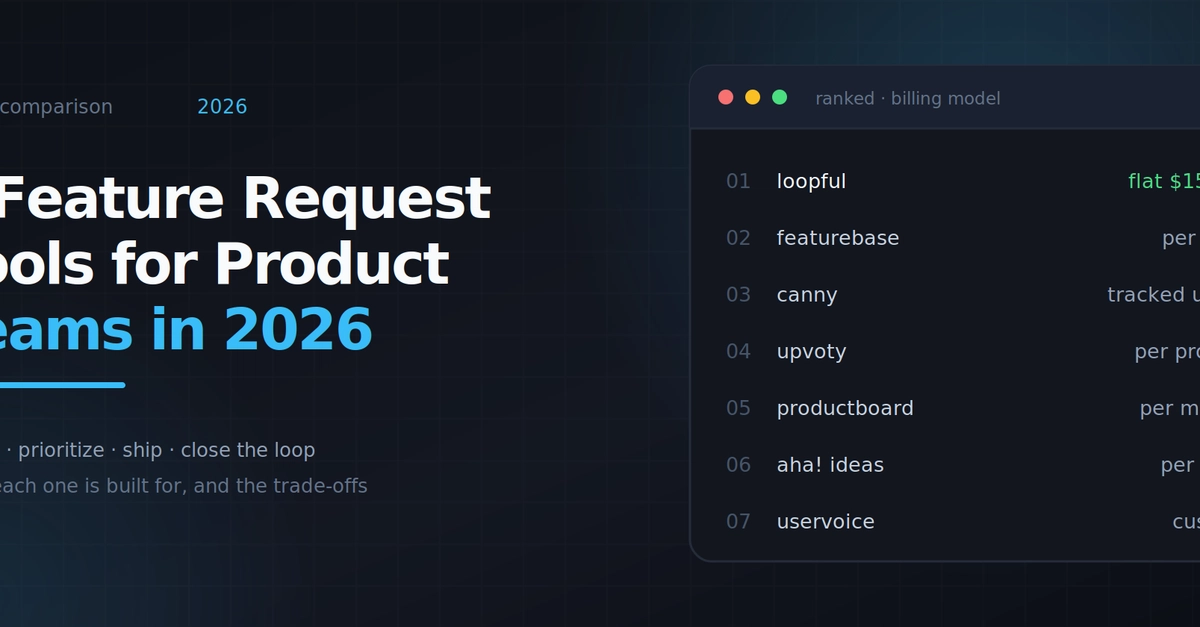Click the red window dot
Screen dimensions: 1200x627
(726, 97)
